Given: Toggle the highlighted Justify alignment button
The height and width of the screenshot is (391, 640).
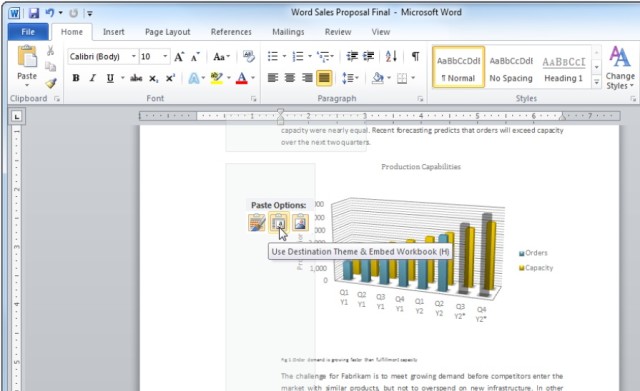Looking at the screenshot, I should point(324,78).
